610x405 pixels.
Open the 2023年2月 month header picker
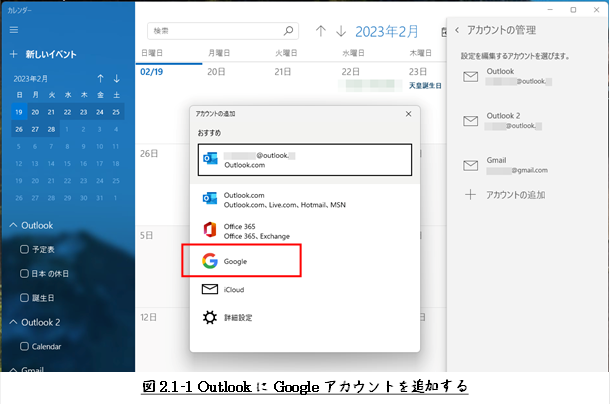(387, 32)
